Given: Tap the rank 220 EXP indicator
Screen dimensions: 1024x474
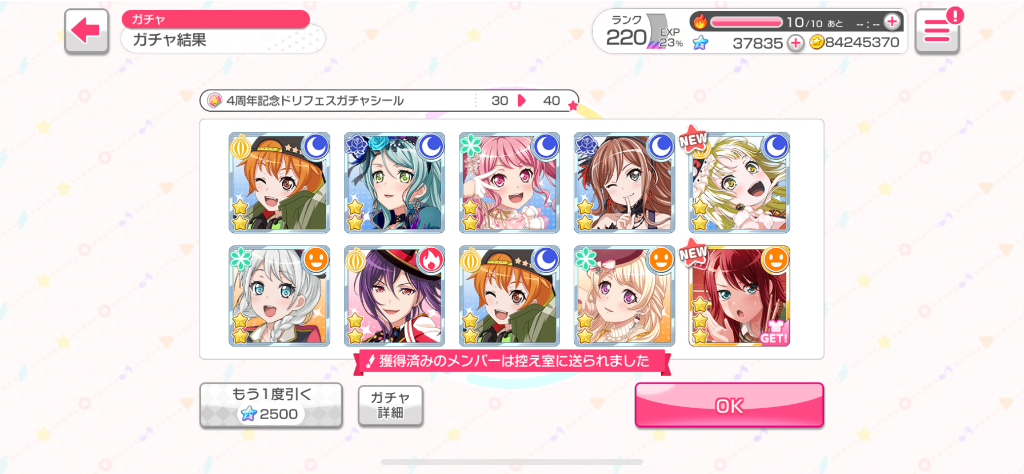Looking at the screenshot, I should 643,31.
